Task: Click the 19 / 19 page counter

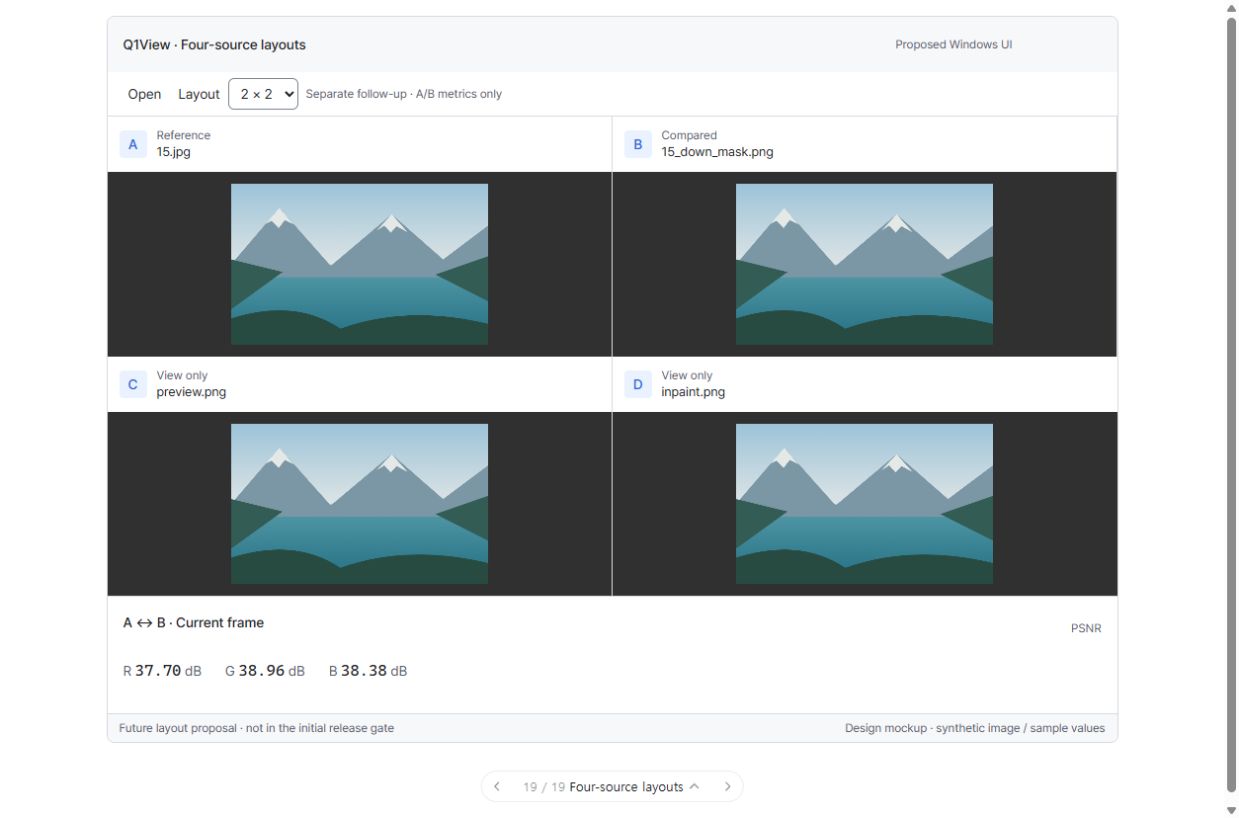Action: point(544,787)
